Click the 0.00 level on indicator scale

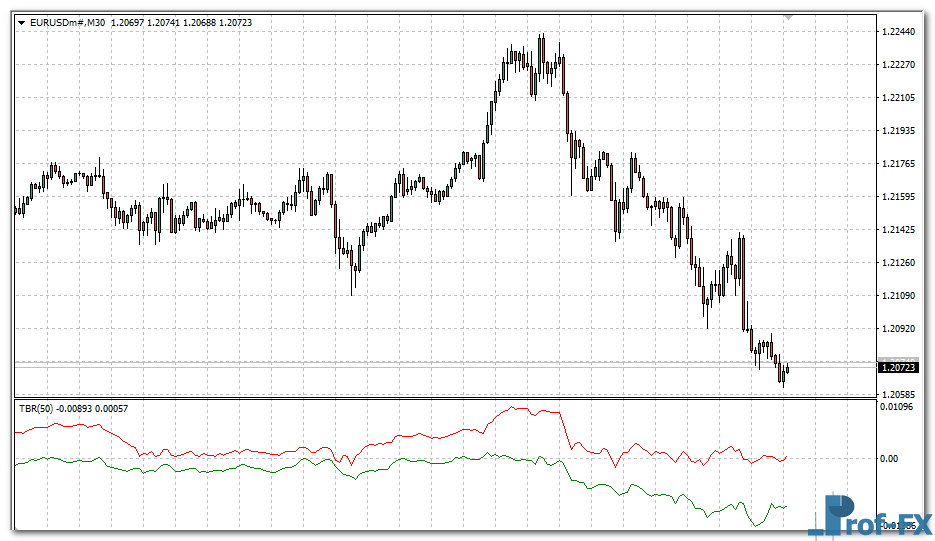tap(890, 459)
